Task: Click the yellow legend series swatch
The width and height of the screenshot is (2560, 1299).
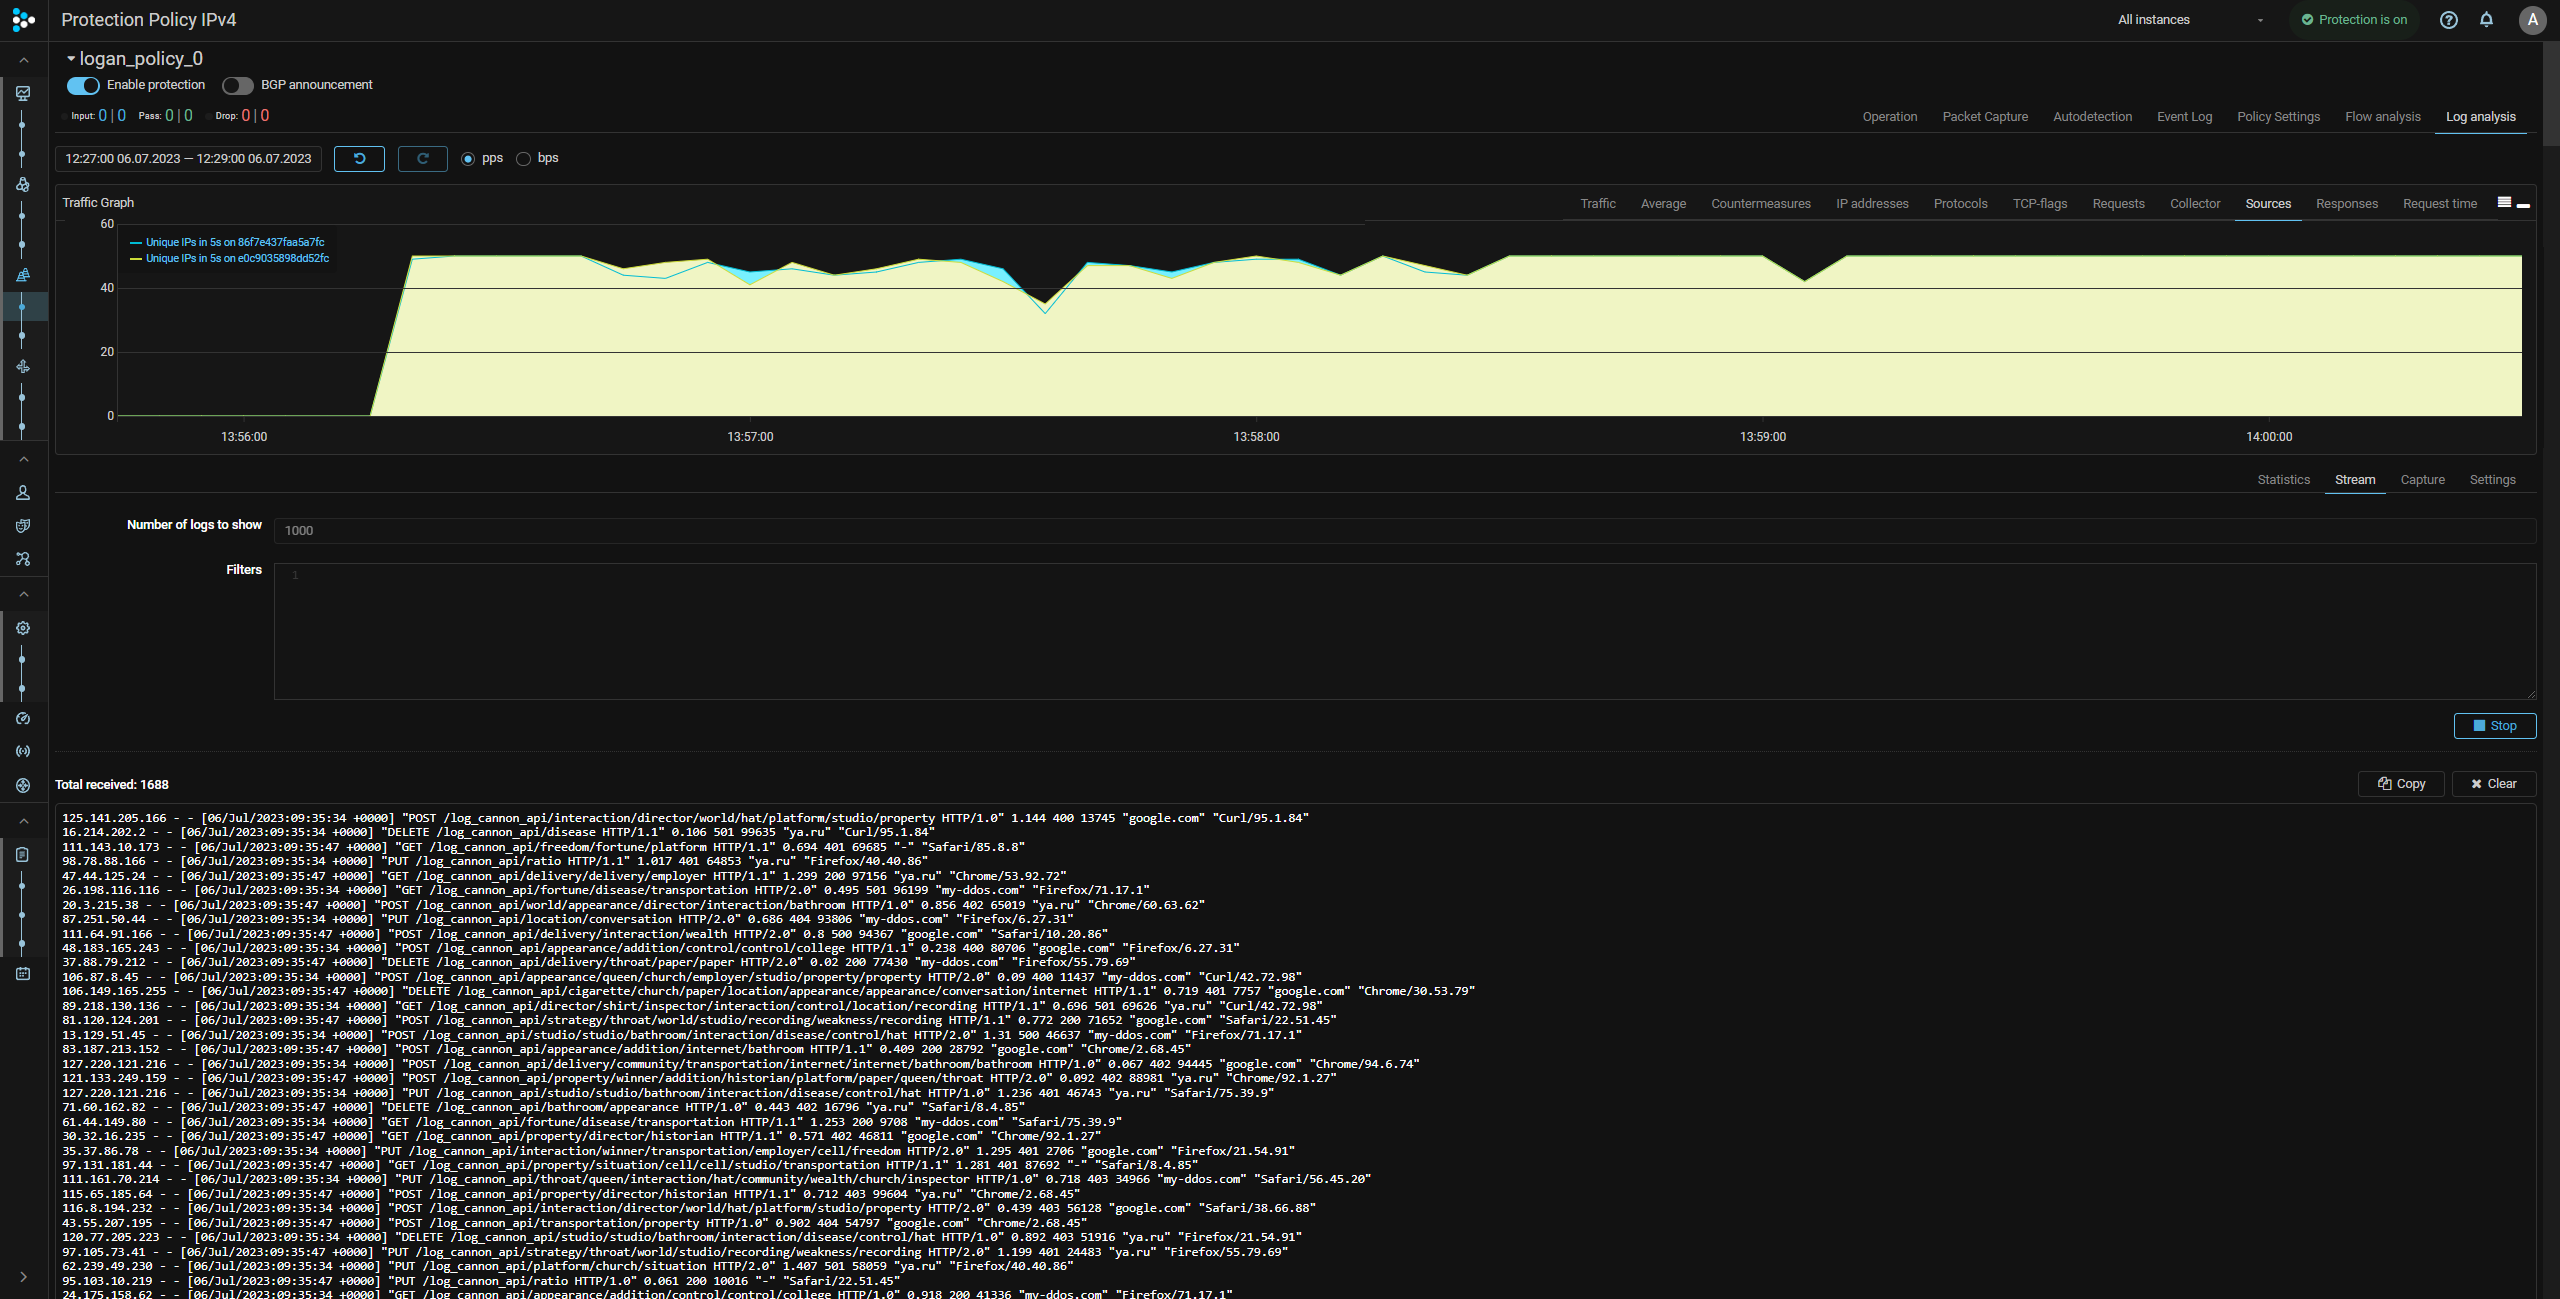Action: point(136,259)
